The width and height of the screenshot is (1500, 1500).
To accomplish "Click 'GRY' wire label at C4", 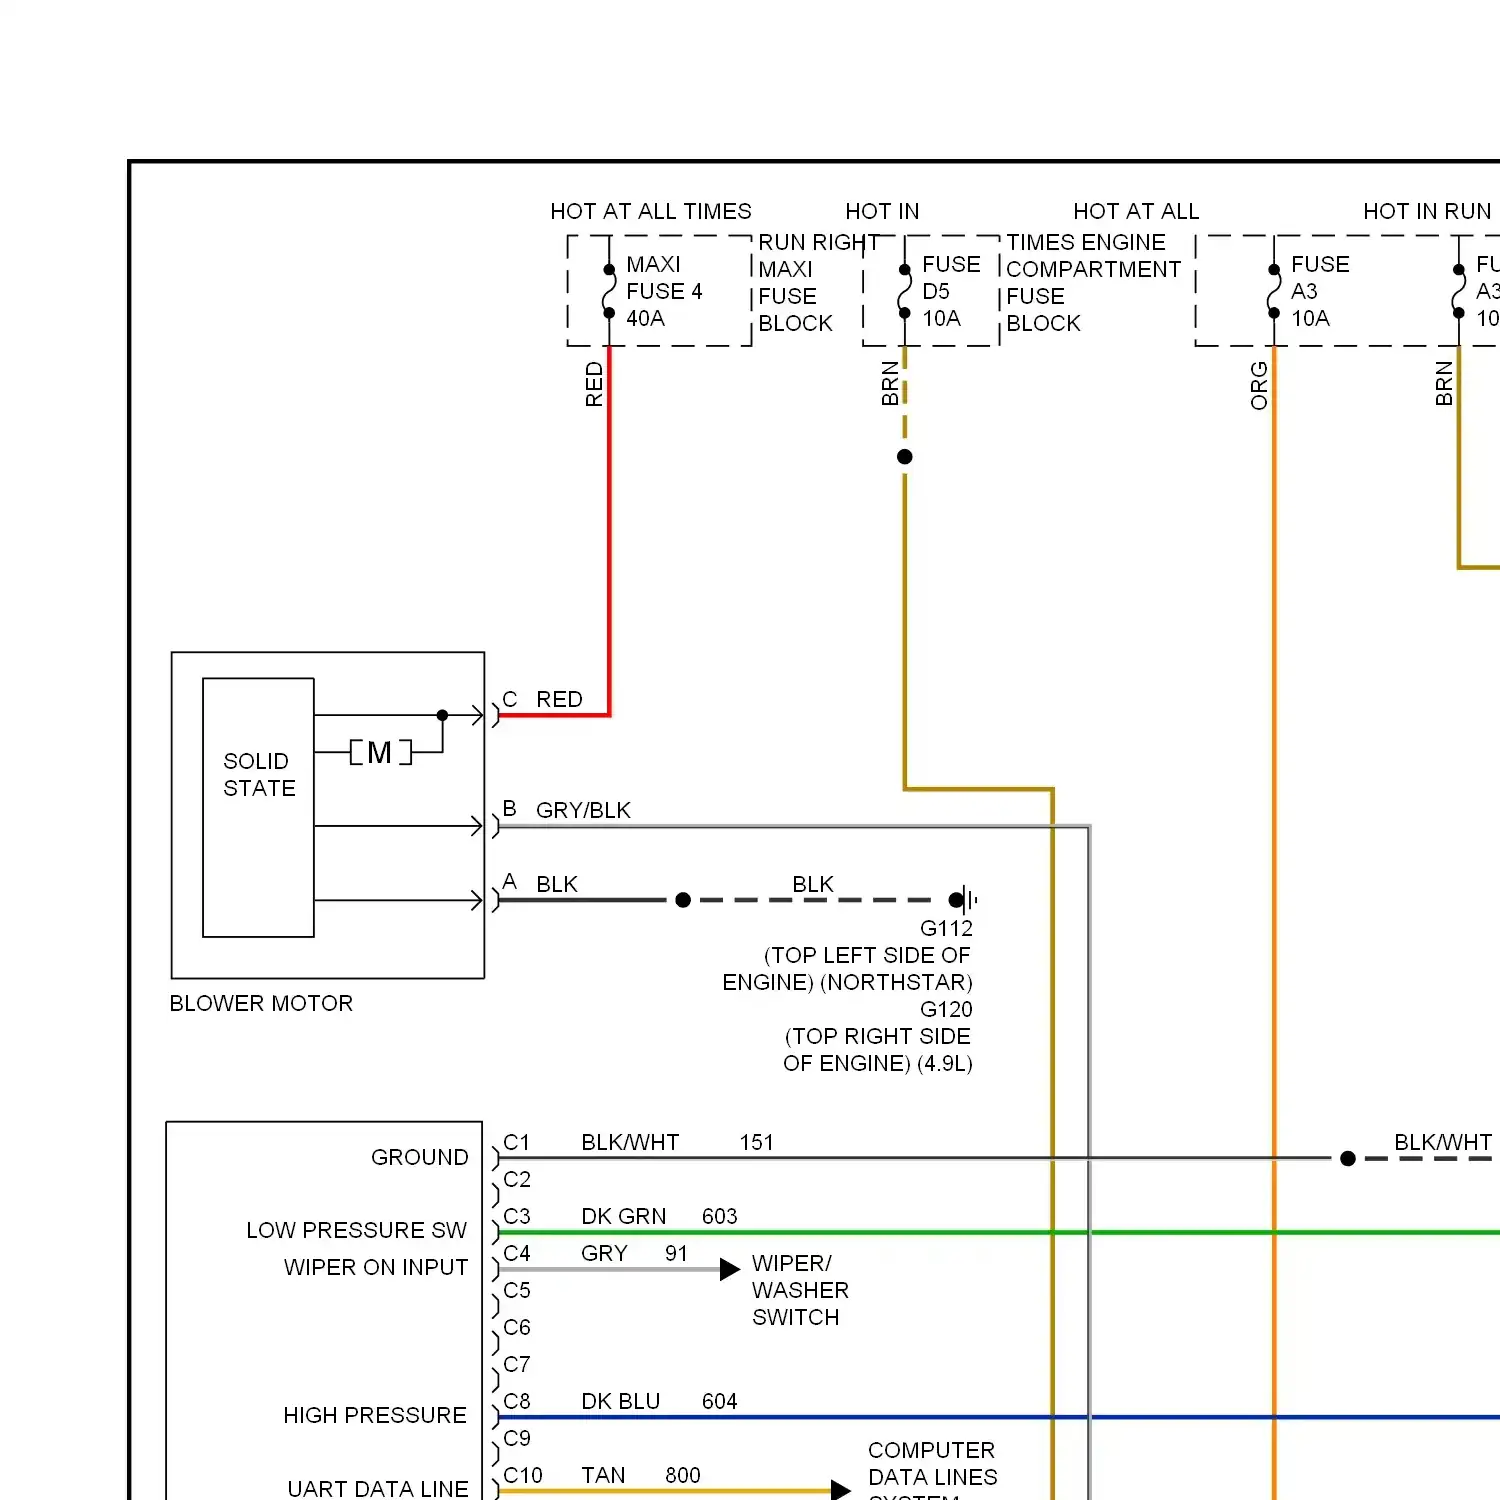I will [604, 1253].
